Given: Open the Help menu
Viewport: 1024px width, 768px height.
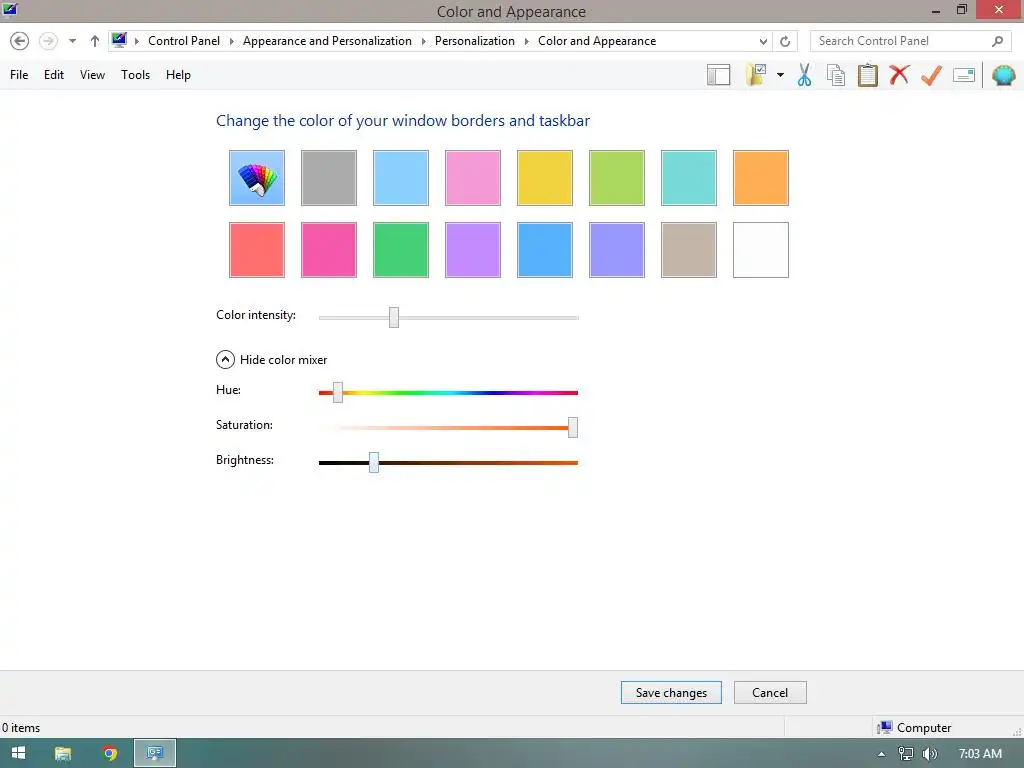Looking at the screenshot, I should coord(178,74).
